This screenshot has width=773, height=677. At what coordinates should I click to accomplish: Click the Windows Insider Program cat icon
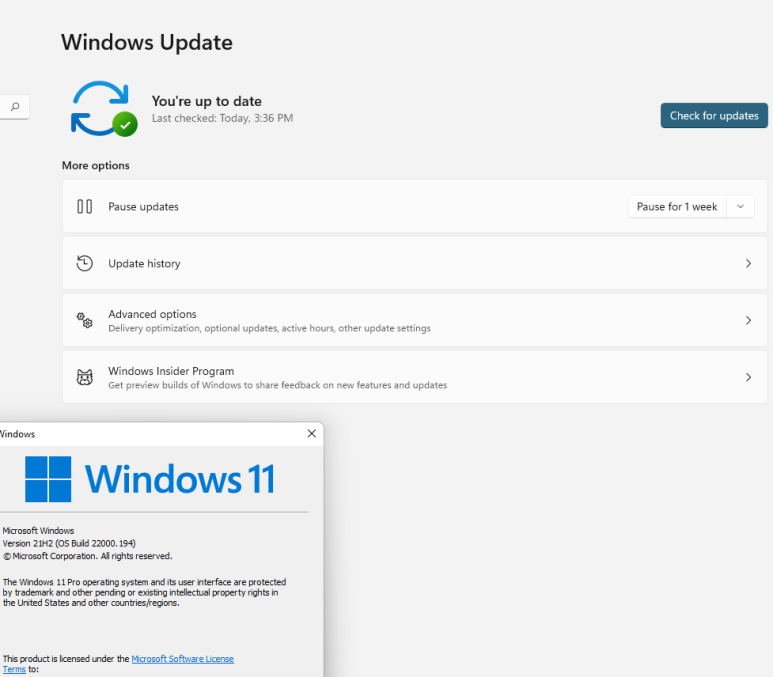[x=84, y=377]
